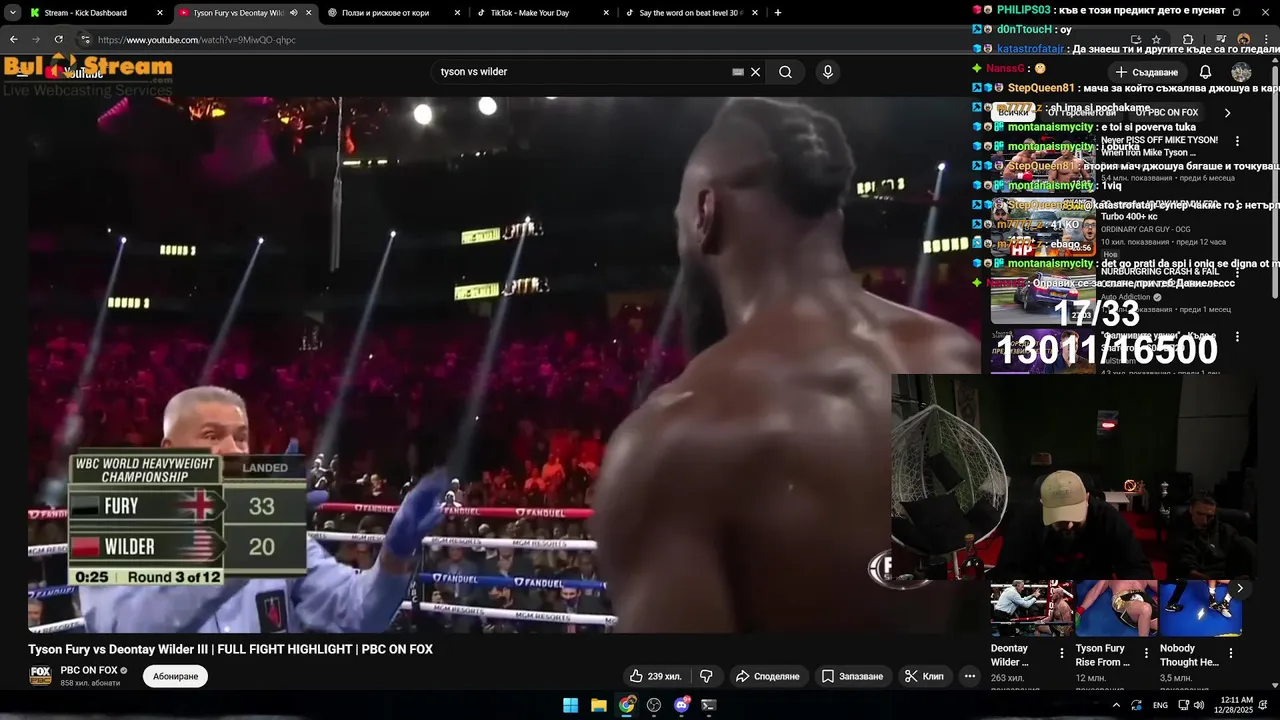Screen dimensions: 1280x720
Task: Open the tab search dropdown in Chrome
Action: (x=12, y=13)
